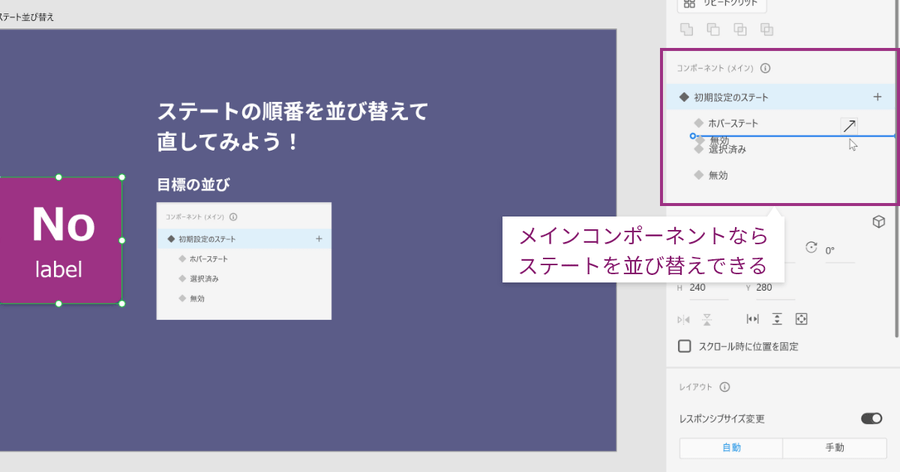The image size is (900, 472).
Task: Check スクロール時に位置を固定 checkbox
Action: (684, 346)
